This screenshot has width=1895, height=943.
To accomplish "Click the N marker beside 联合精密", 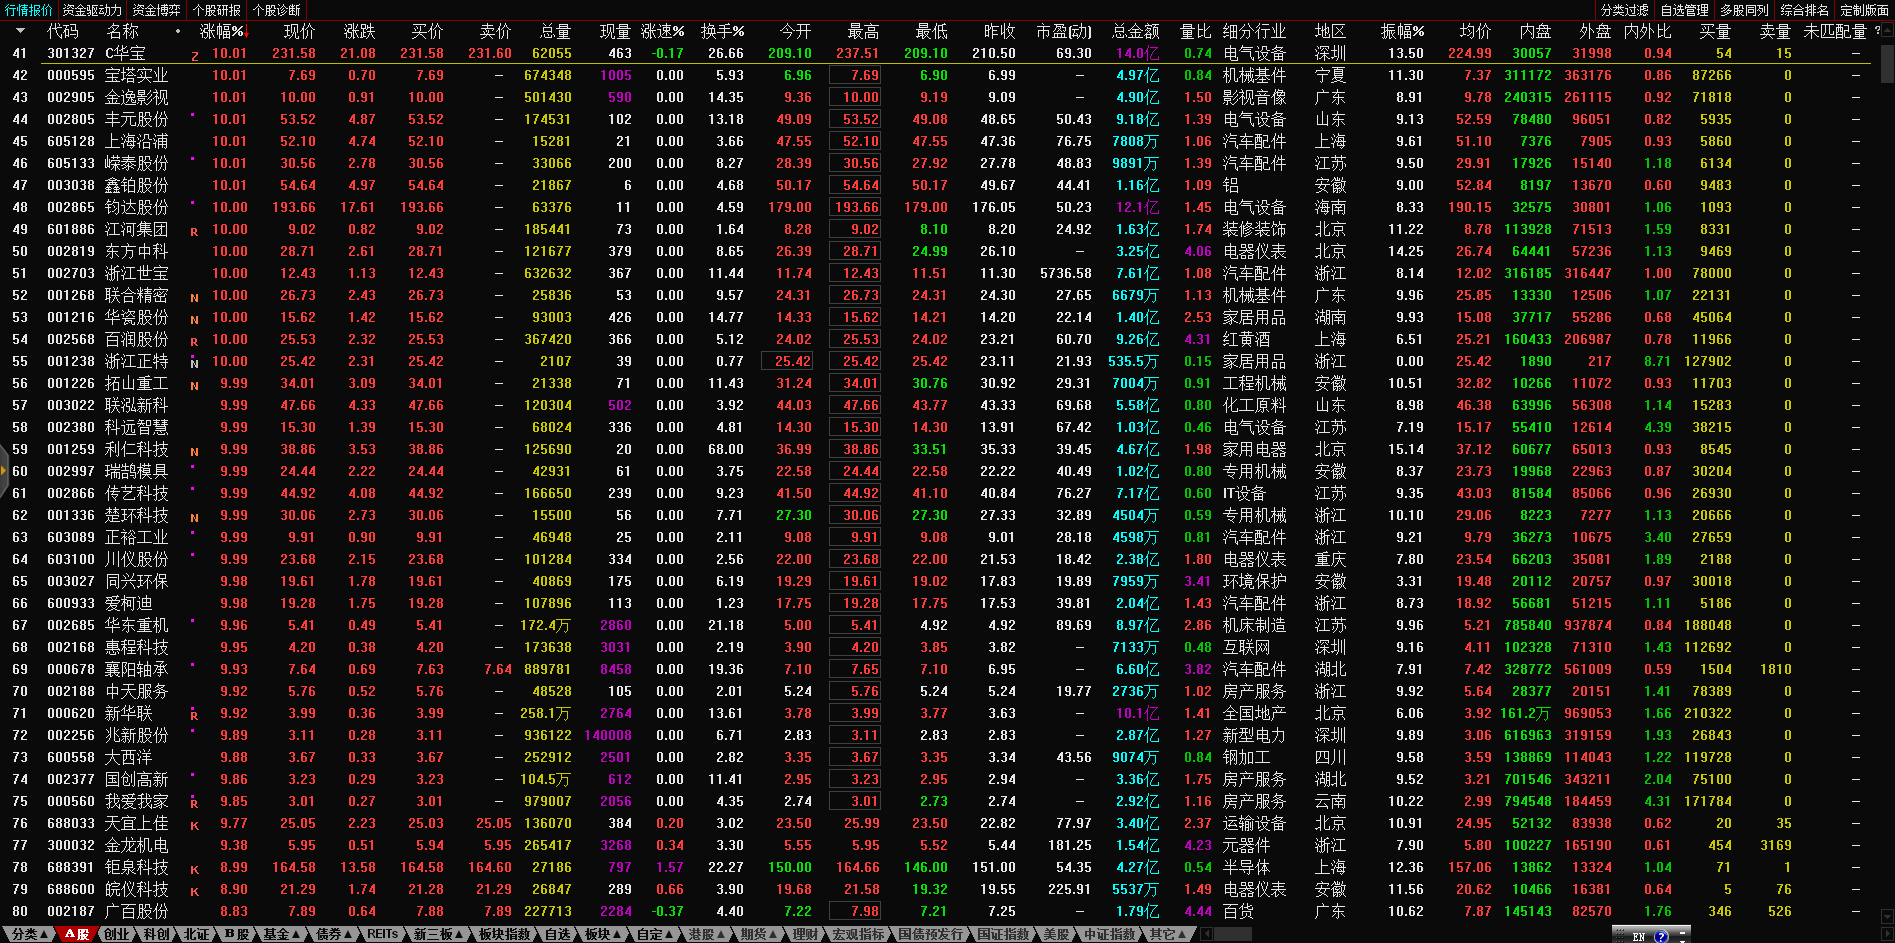I will click(194, 297).
